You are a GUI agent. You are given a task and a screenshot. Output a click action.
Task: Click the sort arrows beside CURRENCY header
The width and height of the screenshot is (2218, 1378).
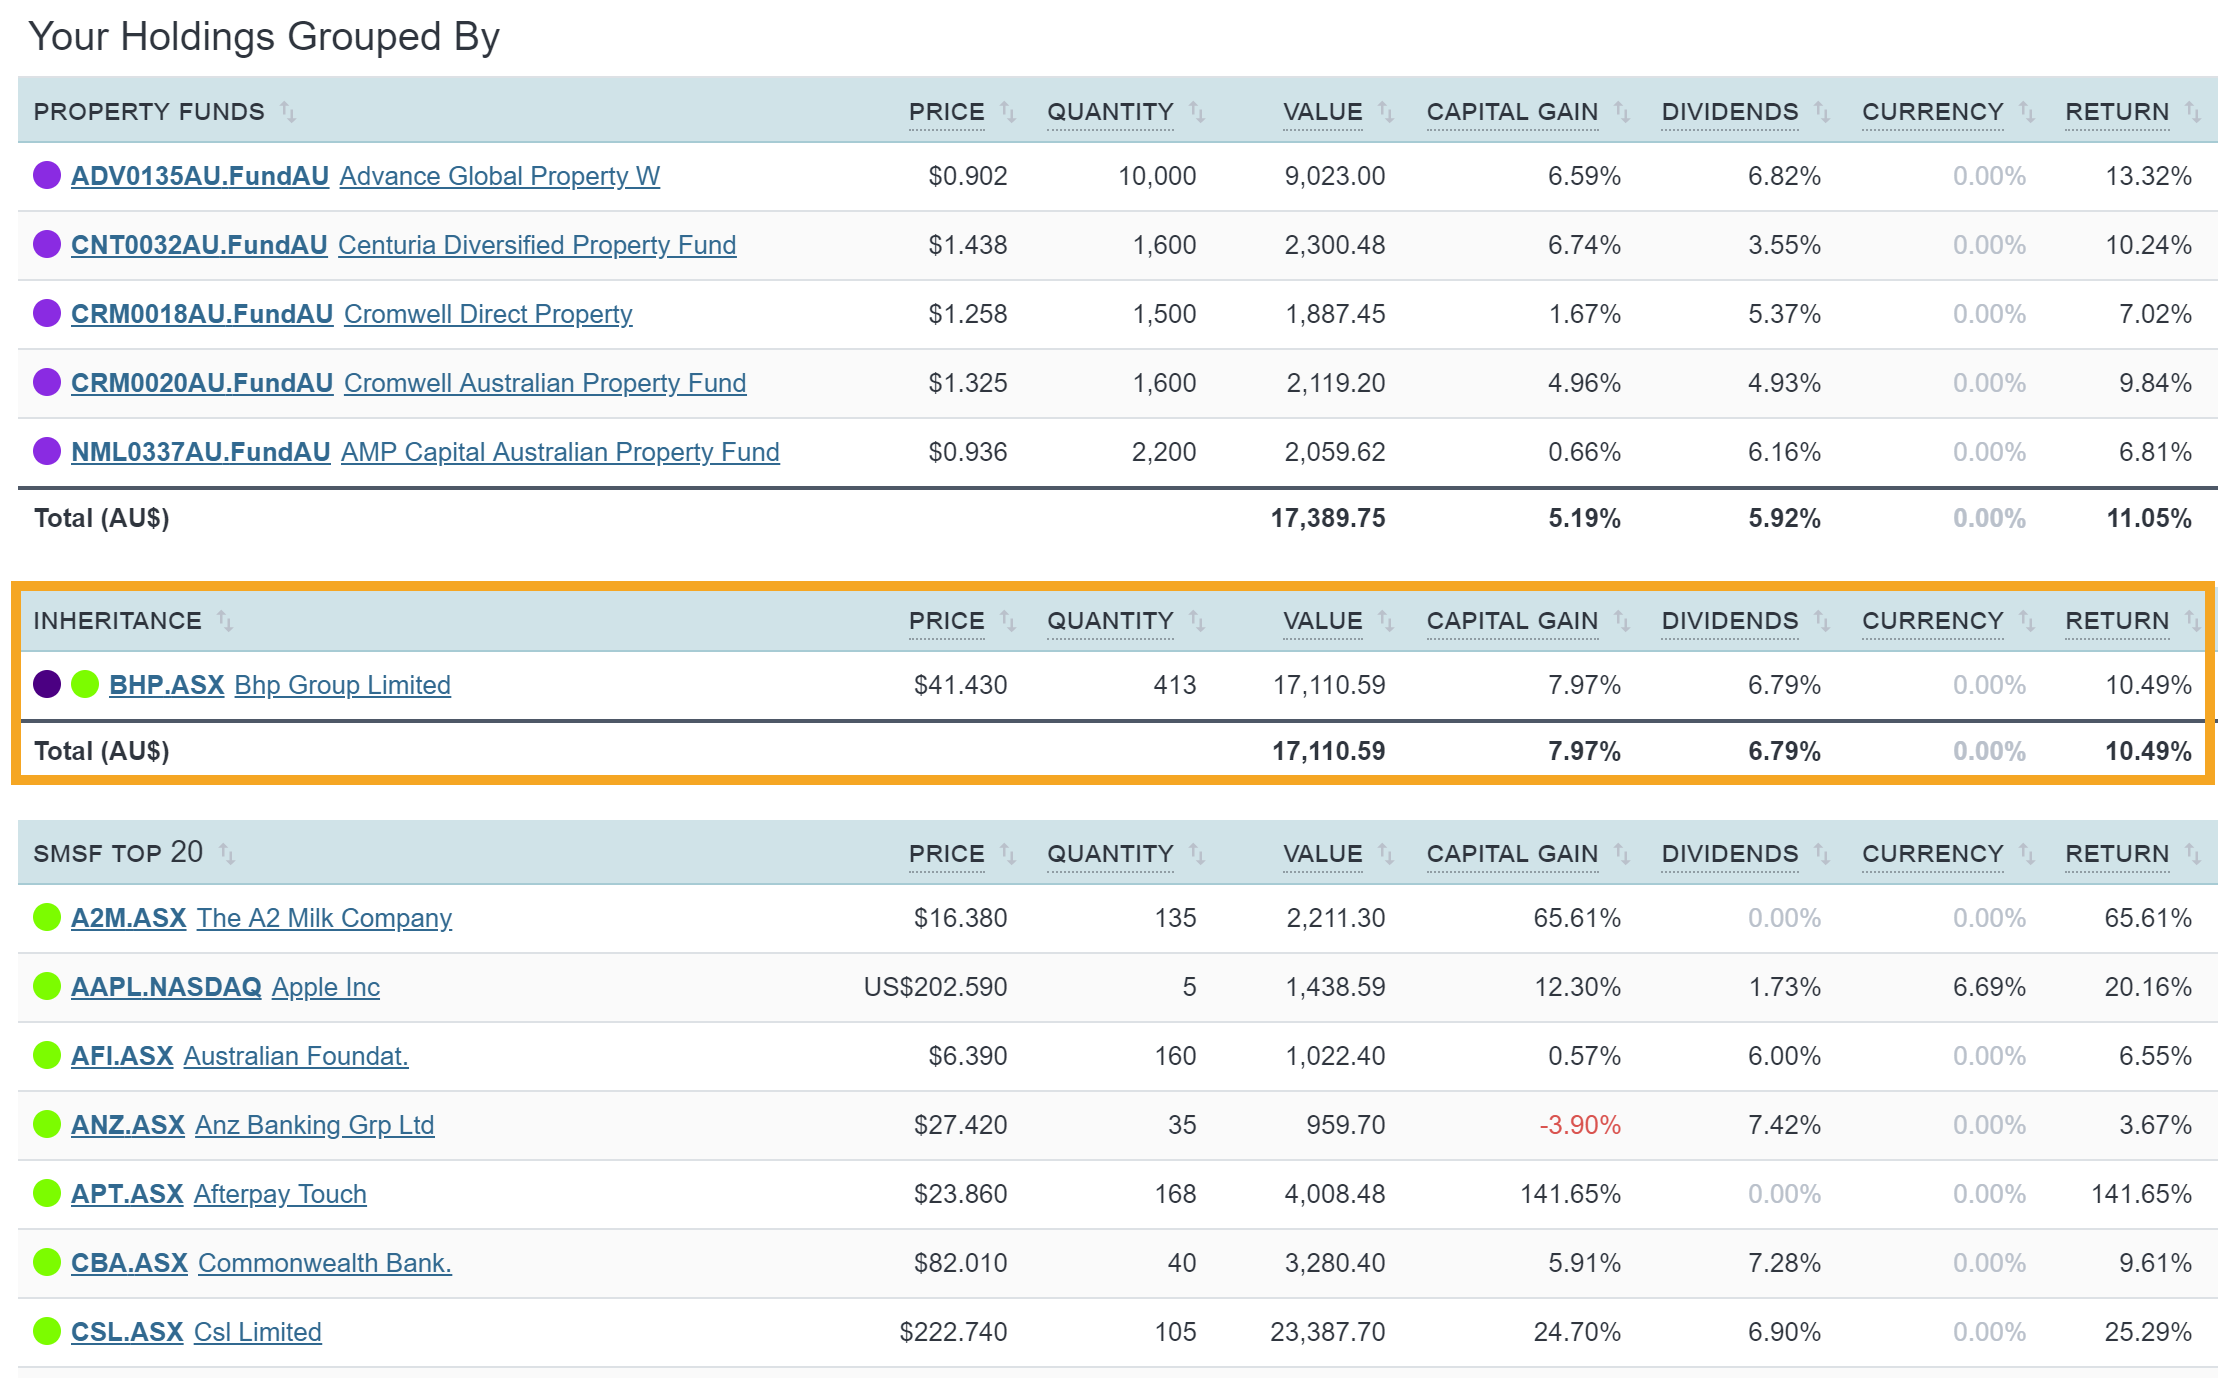click(x=2026, y=112)
